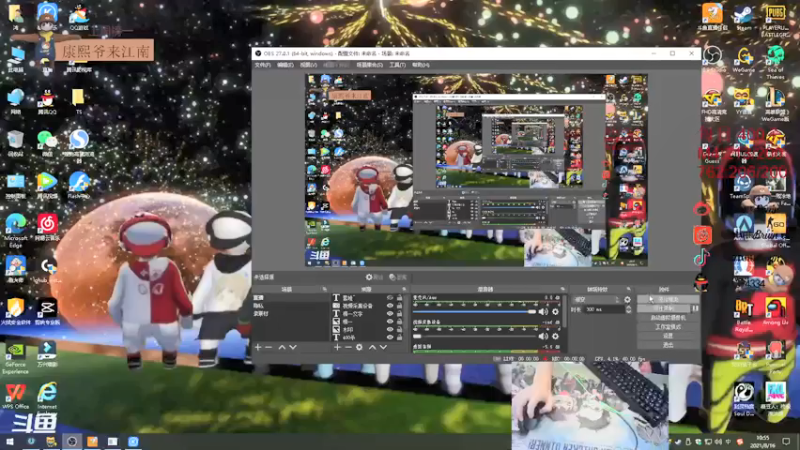Adjust the transition duration stepper arrows
Screen dimensions: 800x450
pyautogui.click(x=629, y=309)
